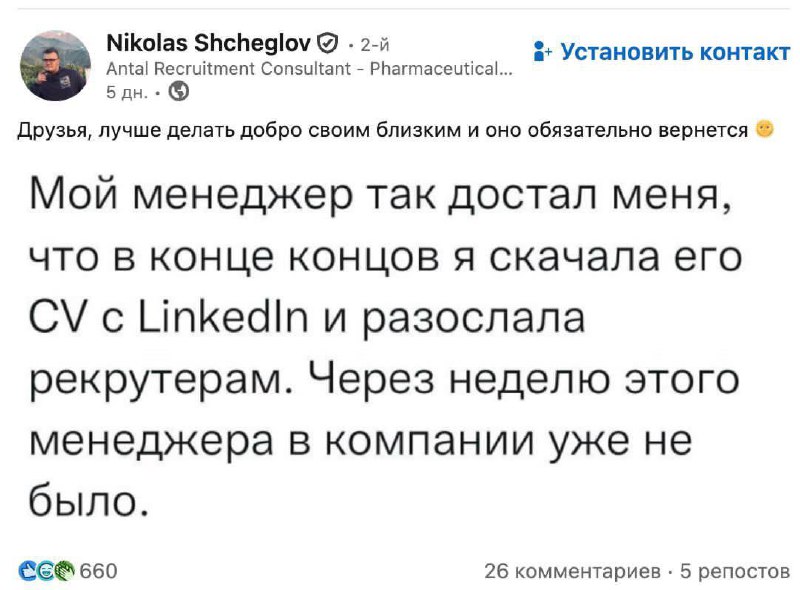Click the verified badge next to Shcheglov

click(x=327, y=43)
